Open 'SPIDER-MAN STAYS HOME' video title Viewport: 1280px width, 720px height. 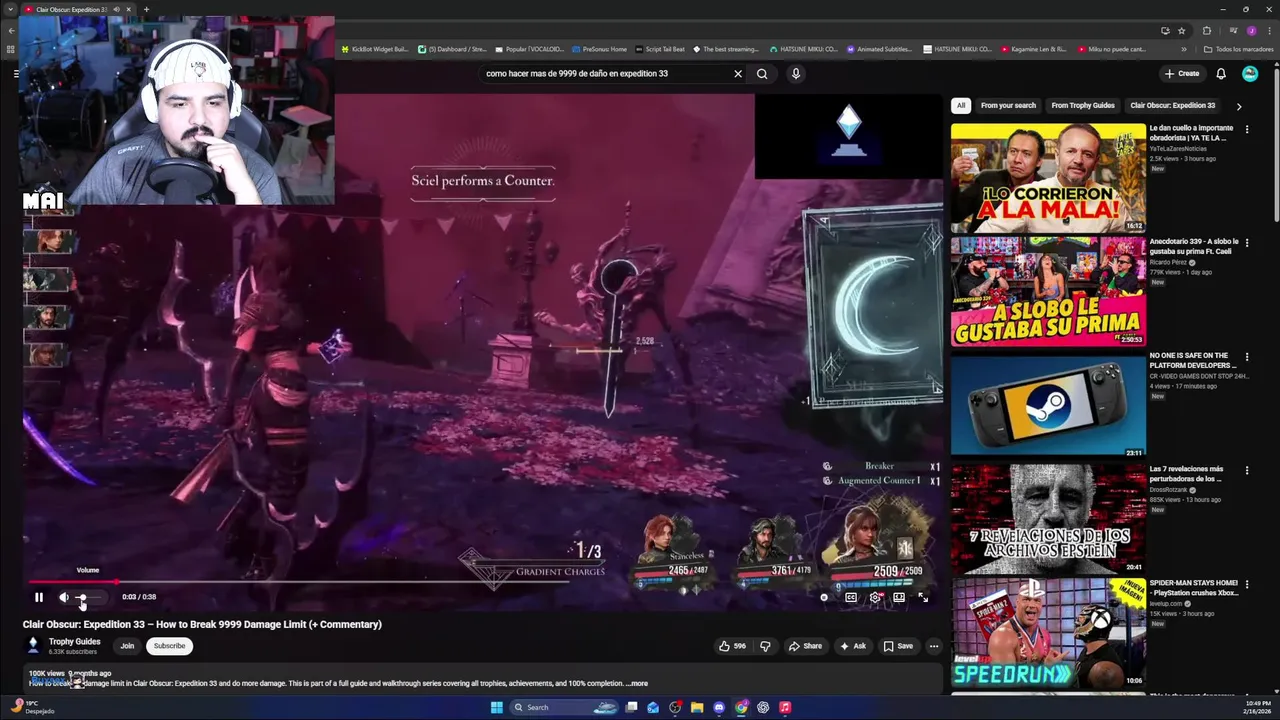(x=1193, y=588)
